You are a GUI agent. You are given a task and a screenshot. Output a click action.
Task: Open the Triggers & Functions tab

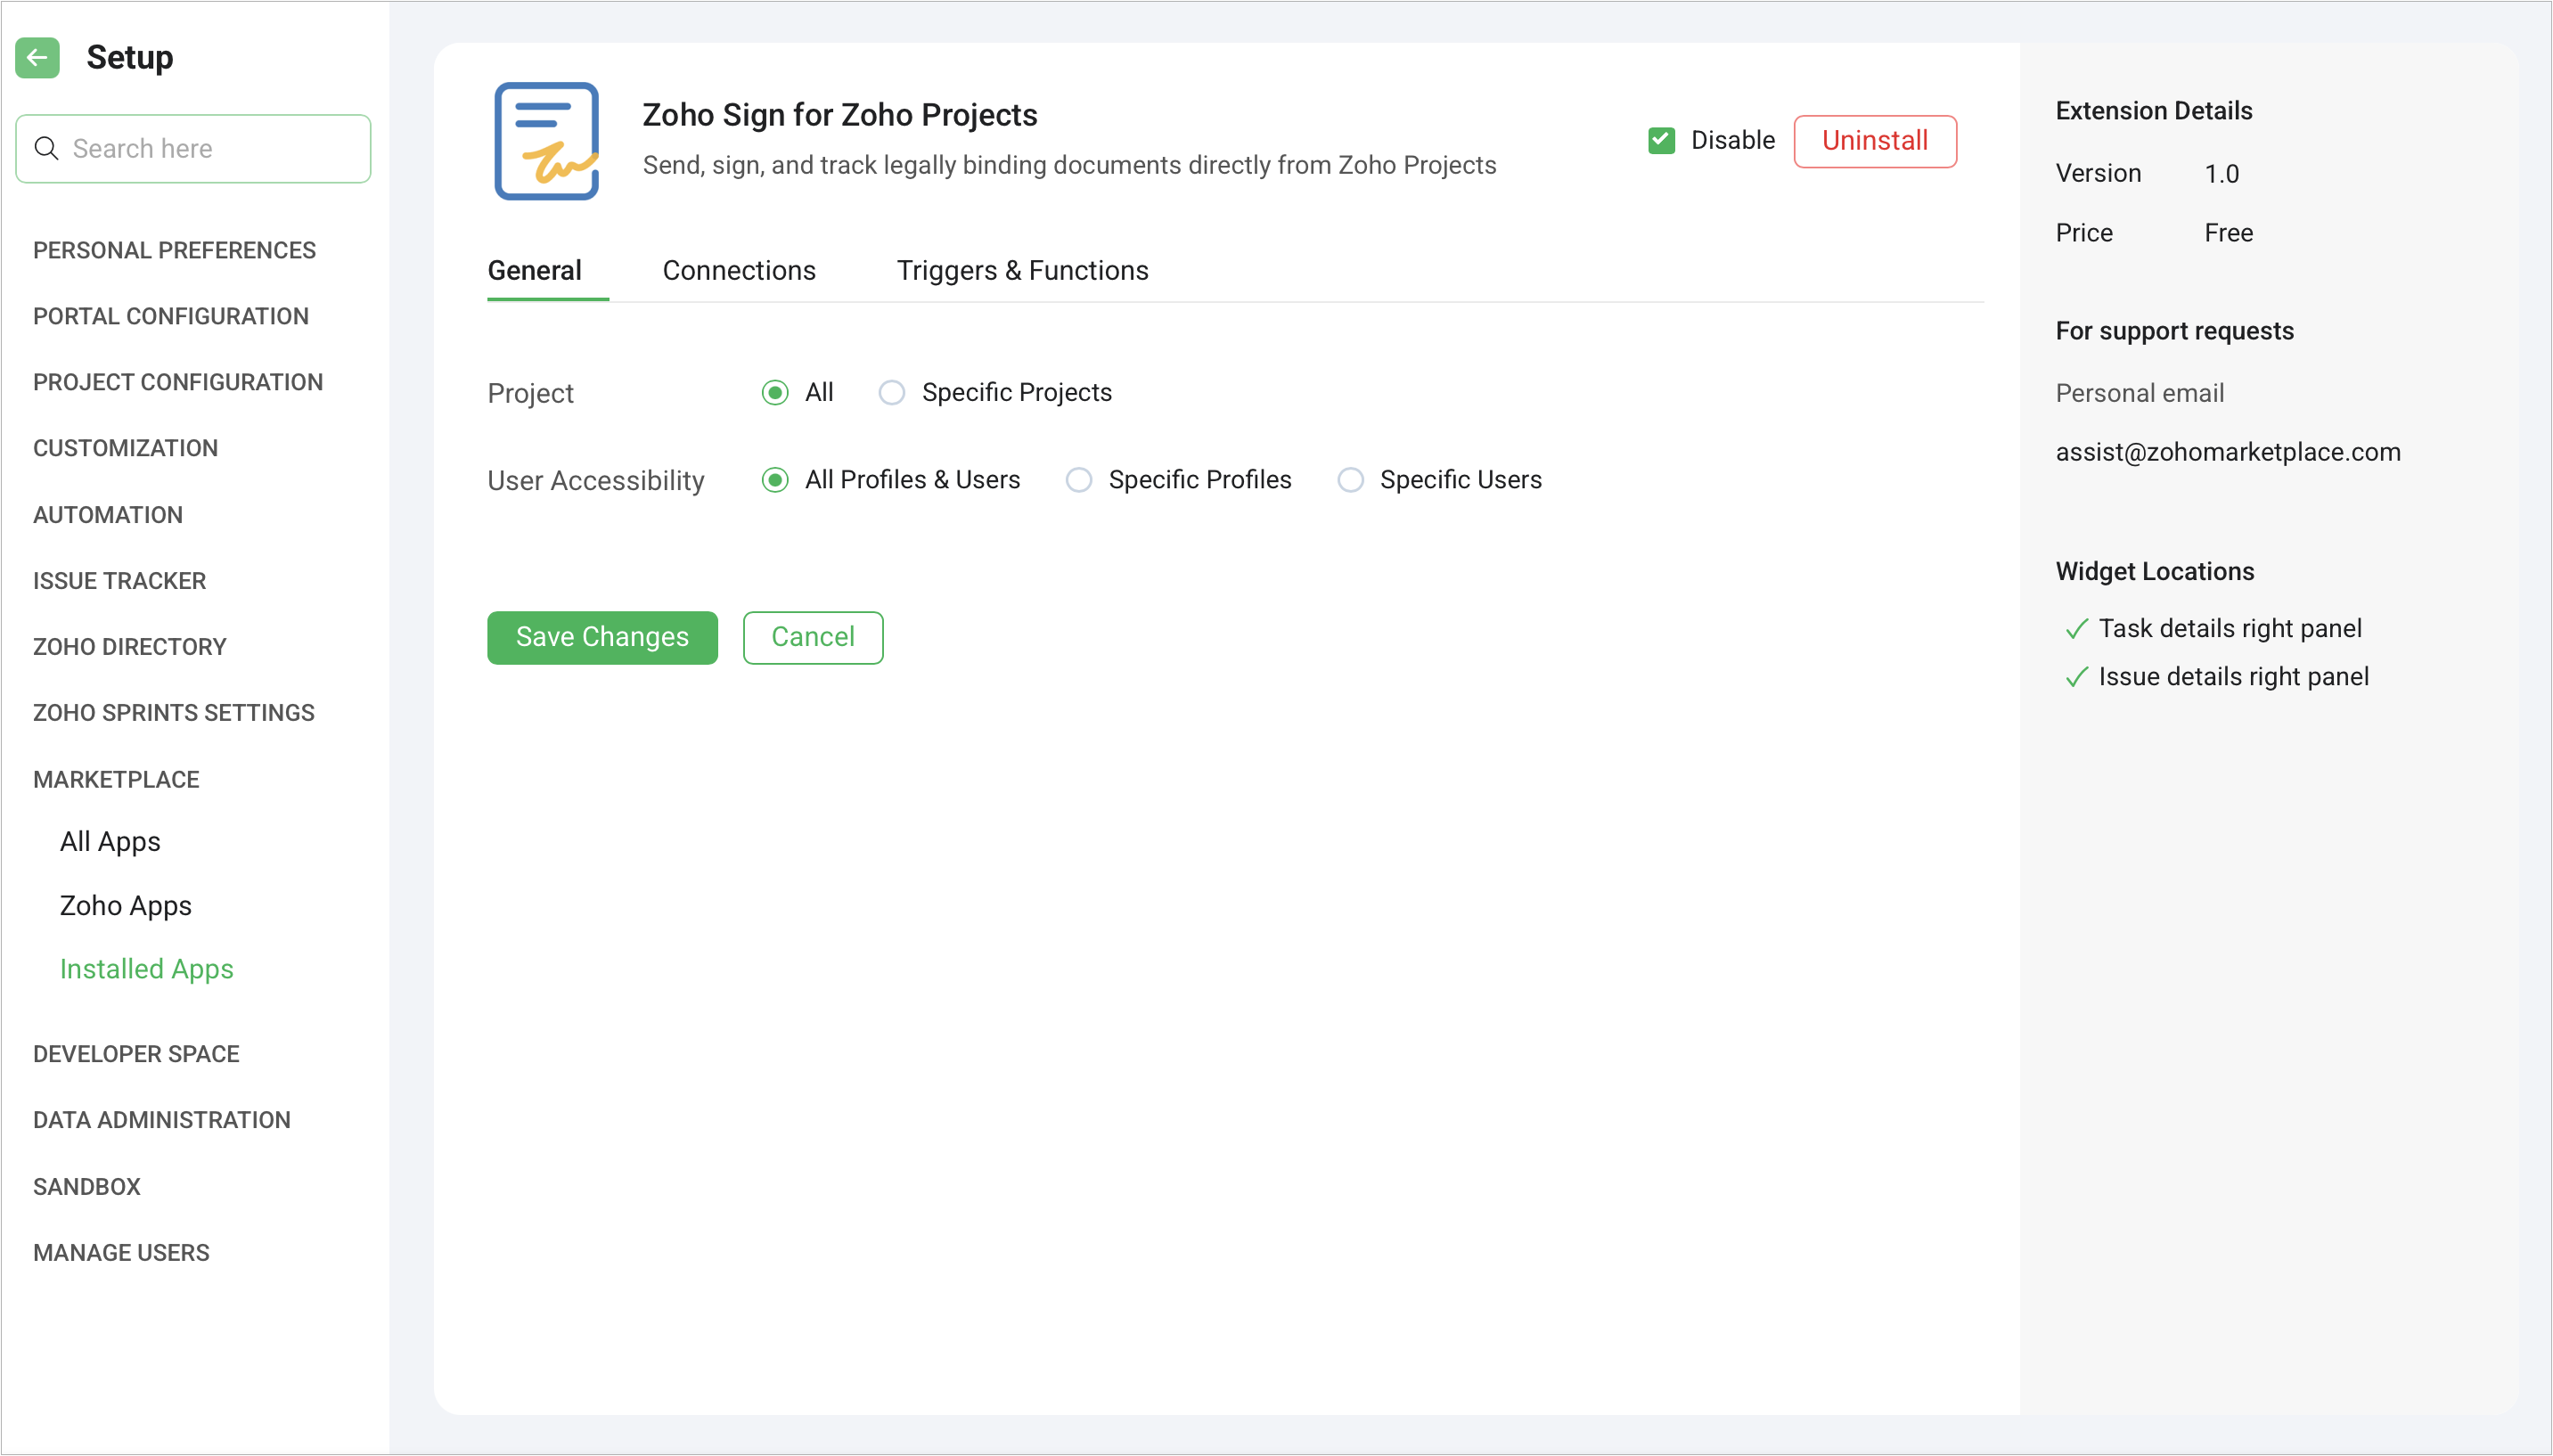pos(1021,271)
